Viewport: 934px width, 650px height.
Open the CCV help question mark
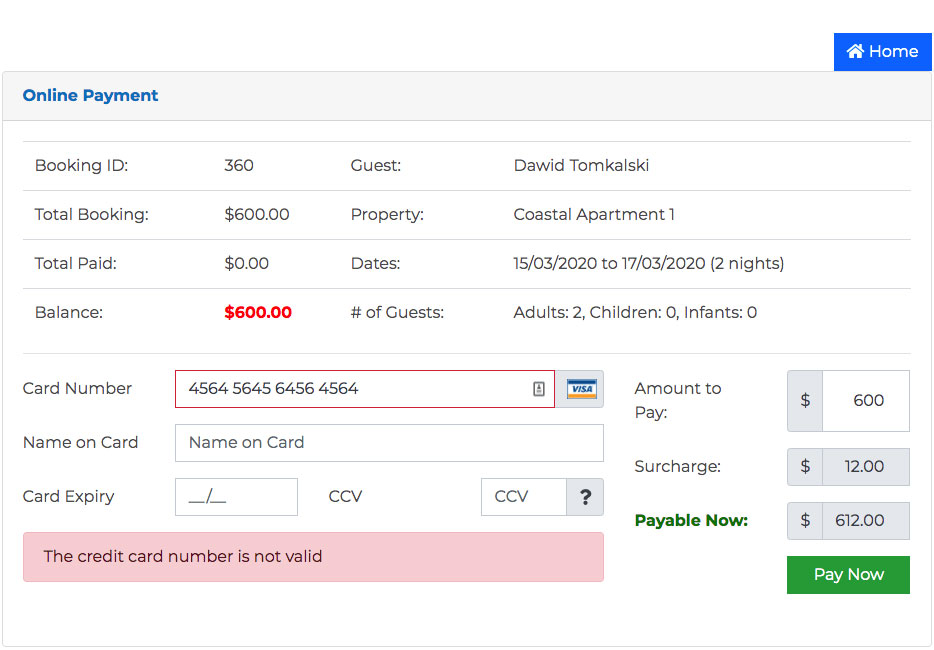click(x=585, y=497)
